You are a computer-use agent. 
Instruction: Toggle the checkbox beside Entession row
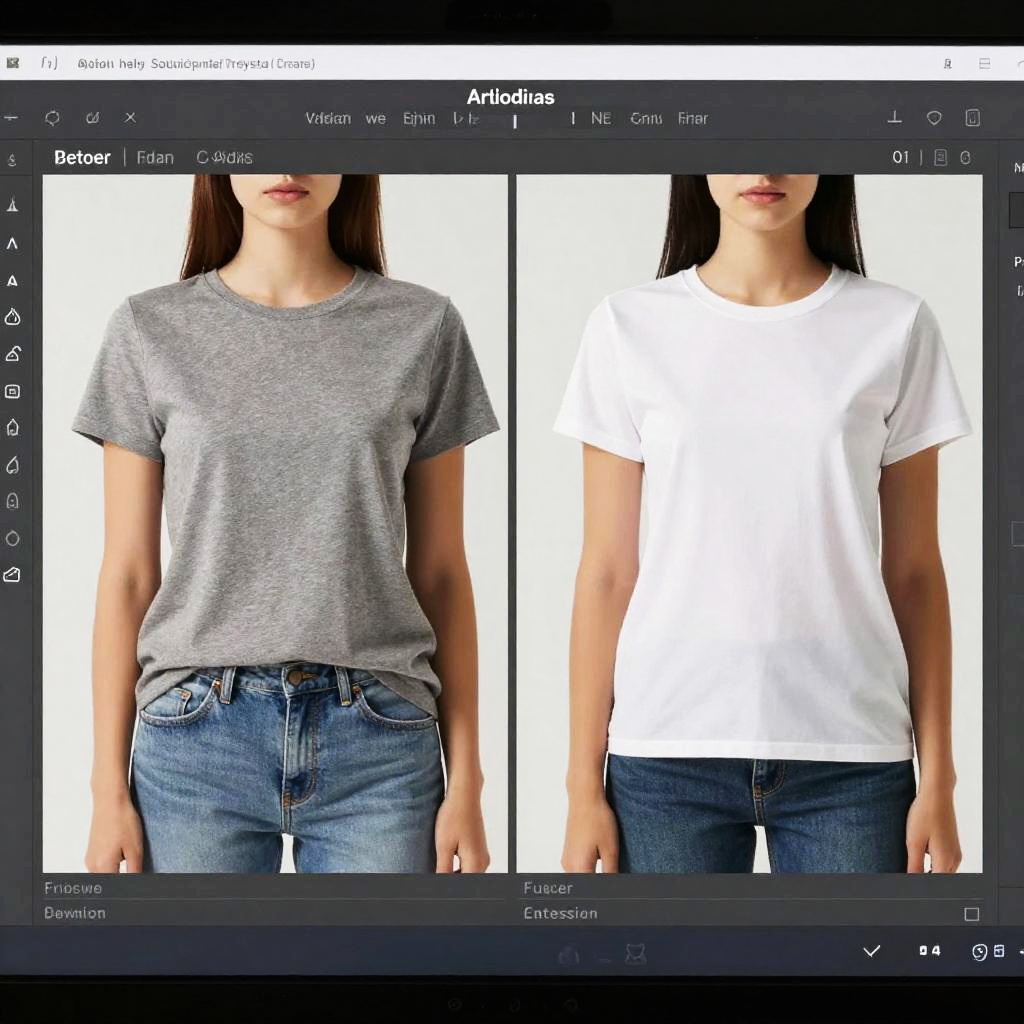(x=971, y=914)
